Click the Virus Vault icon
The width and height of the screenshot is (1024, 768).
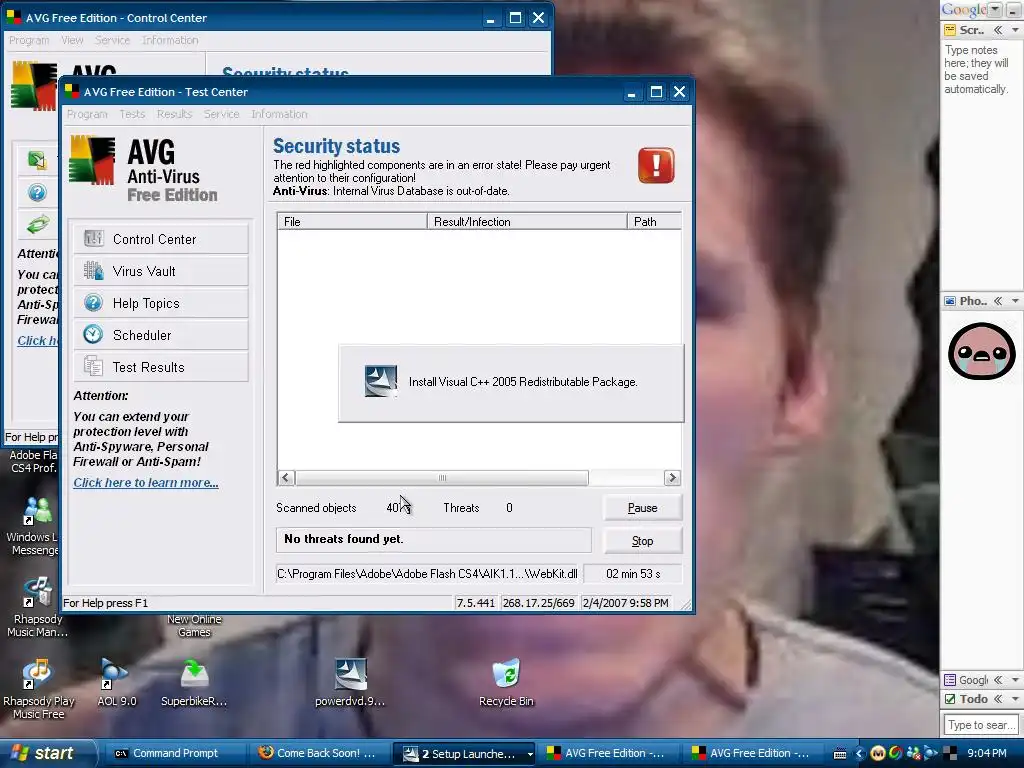click(x=93, y=270)
